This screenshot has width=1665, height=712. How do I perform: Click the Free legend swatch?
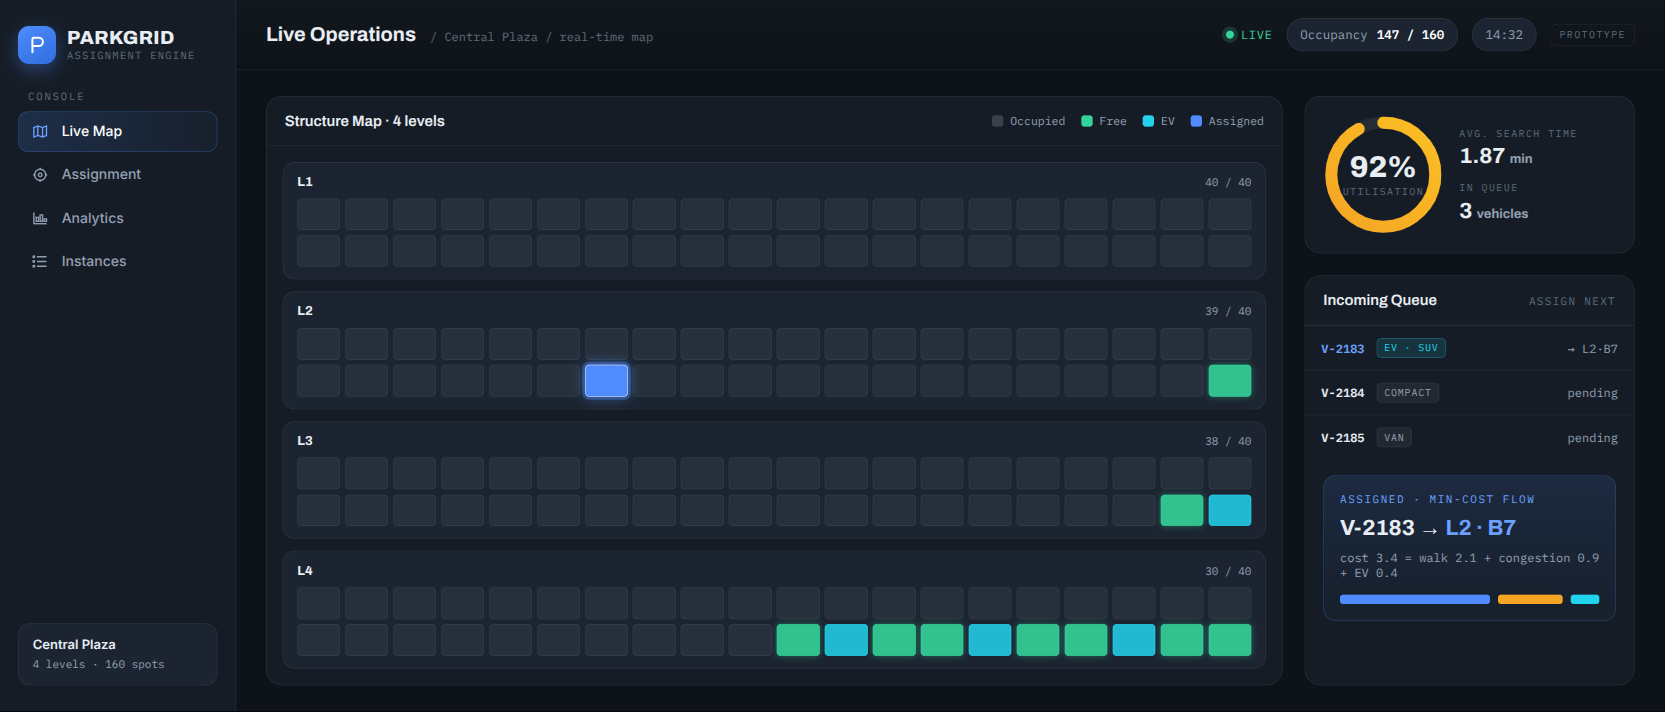[1087, 121]
